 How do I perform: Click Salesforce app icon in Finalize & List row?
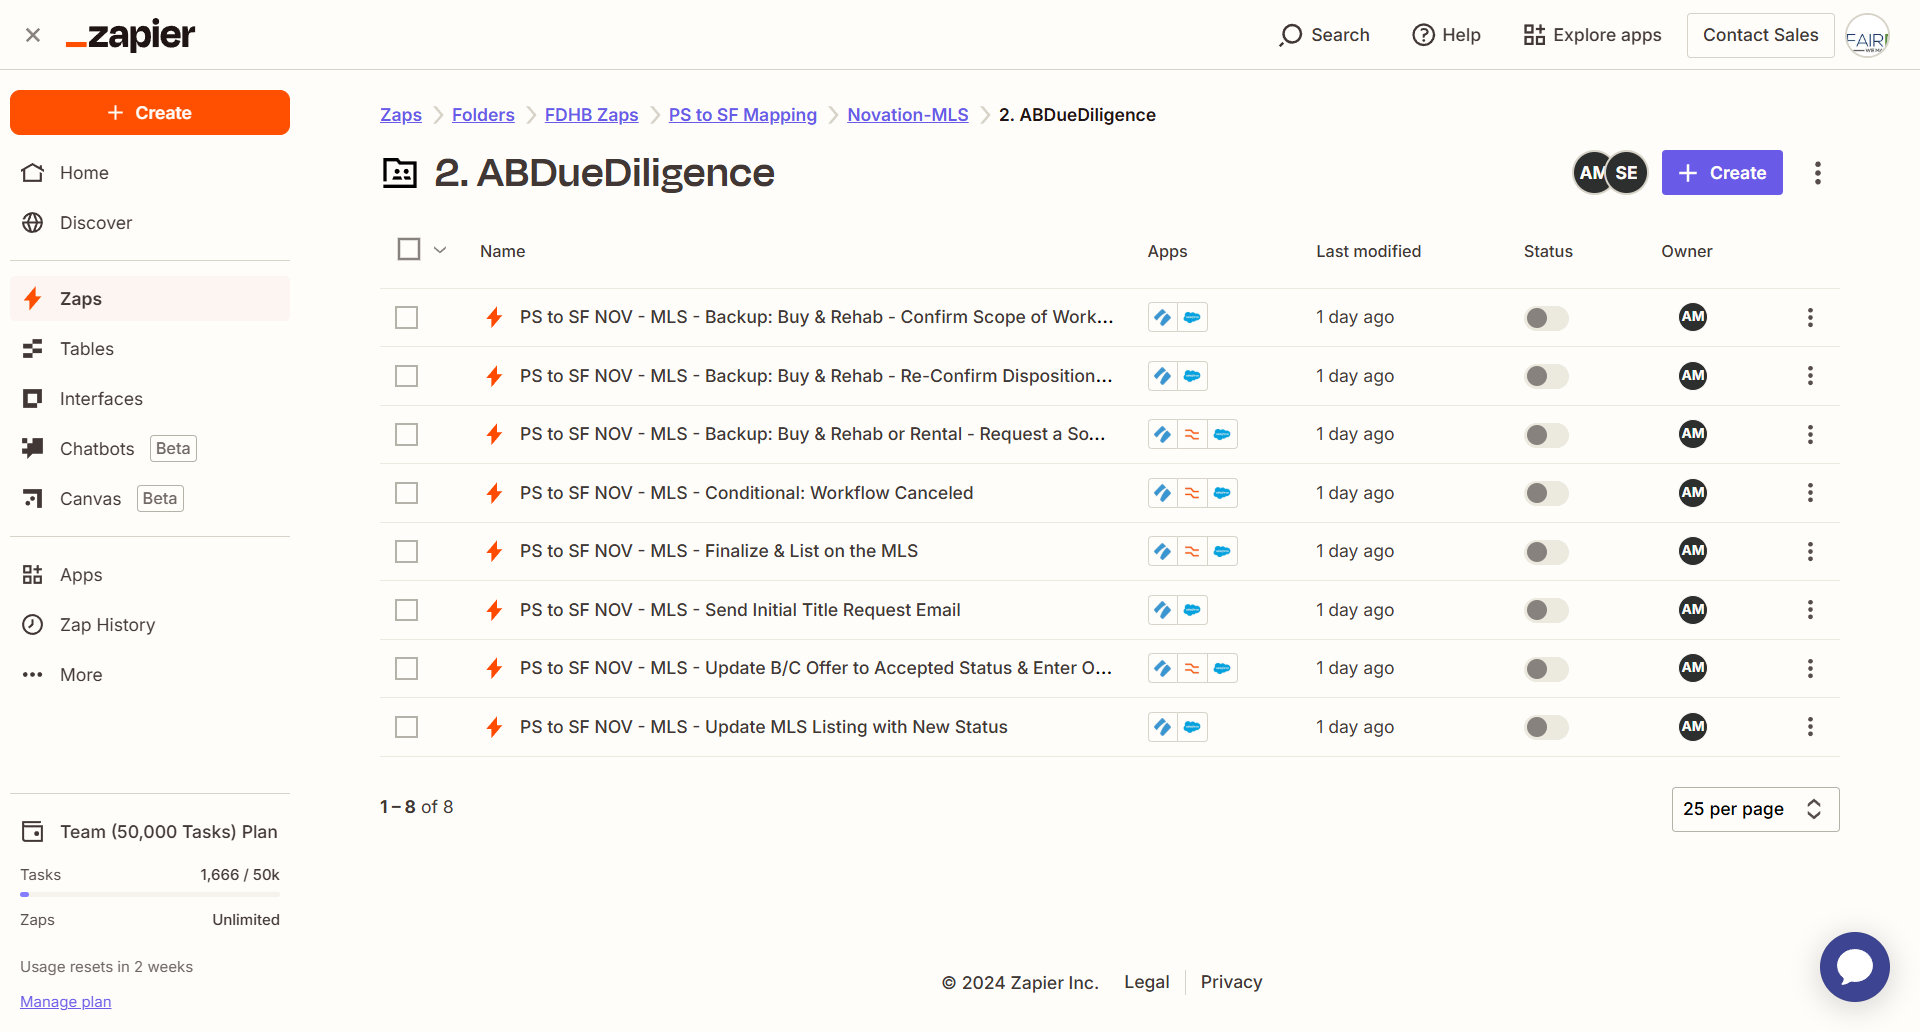(x=1222, y=552)
